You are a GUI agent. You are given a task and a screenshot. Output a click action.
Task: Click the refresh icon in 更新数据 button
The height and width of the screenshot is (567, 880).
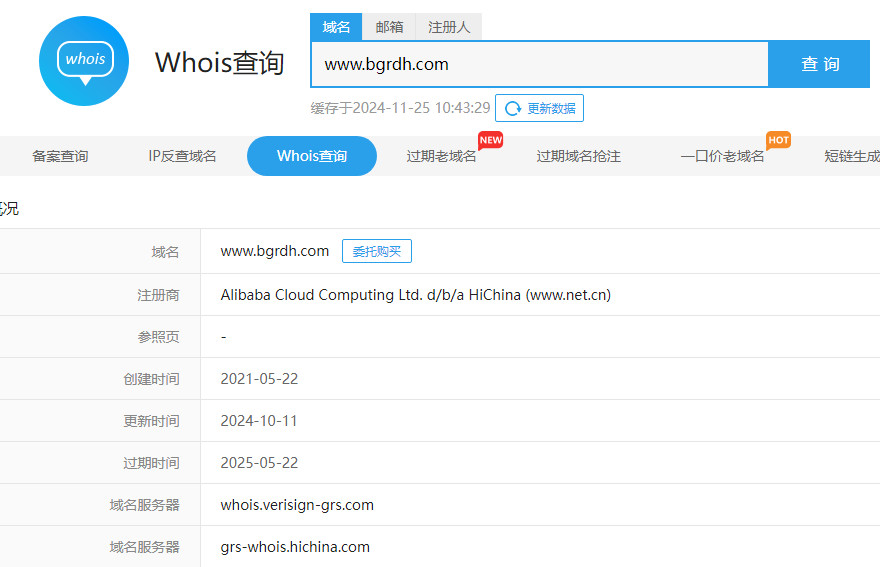tap(513, 108)
